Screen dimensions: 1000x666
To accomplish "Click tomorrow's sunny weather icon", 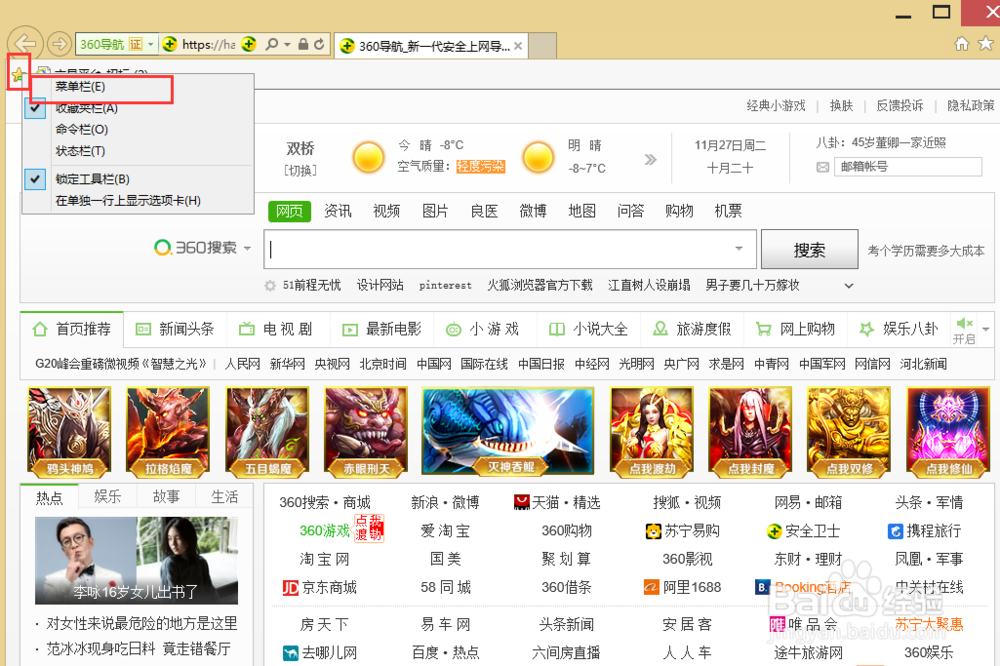I will pyautogui.click(x=538, y=158).
